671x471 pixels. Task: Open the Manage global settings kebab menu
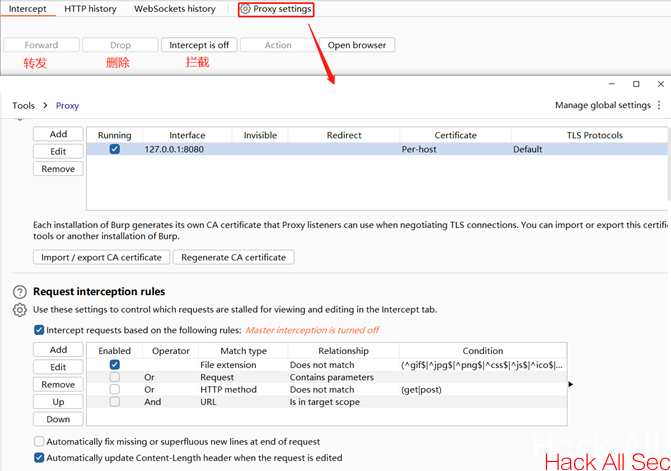pos(659,105)
